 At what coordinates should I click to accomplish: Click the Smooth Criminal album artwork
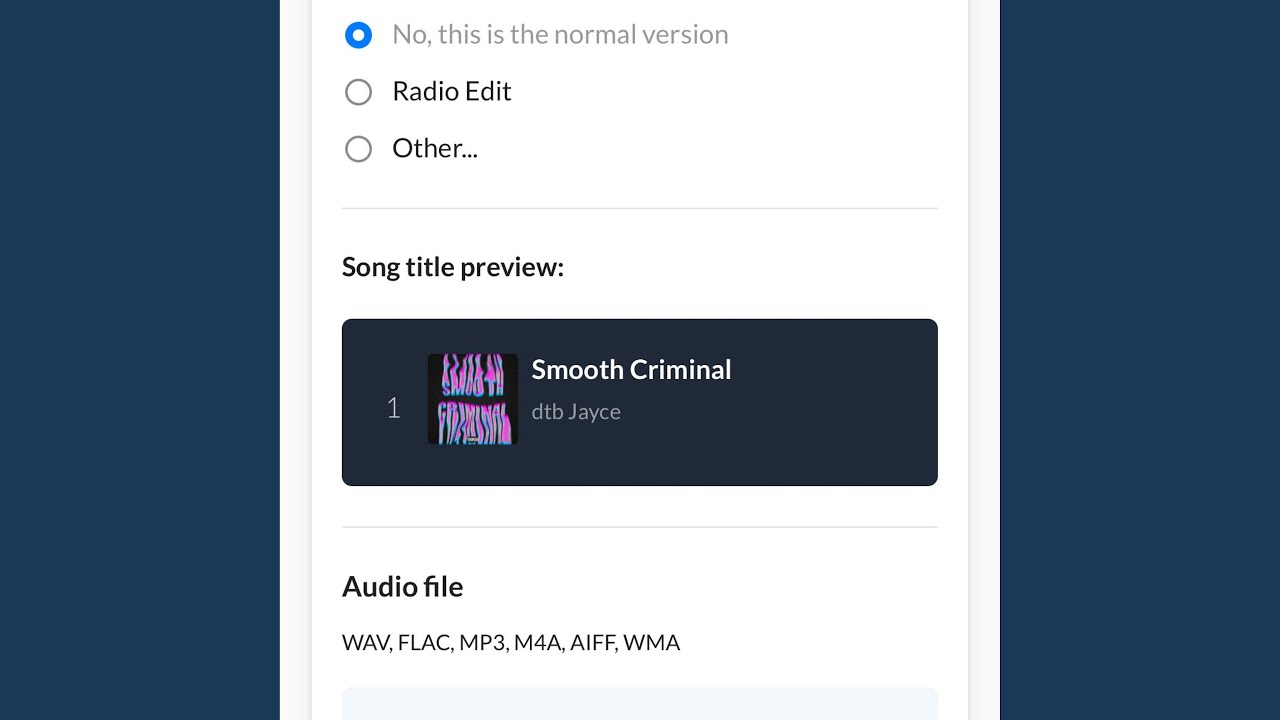coord(472,399)
